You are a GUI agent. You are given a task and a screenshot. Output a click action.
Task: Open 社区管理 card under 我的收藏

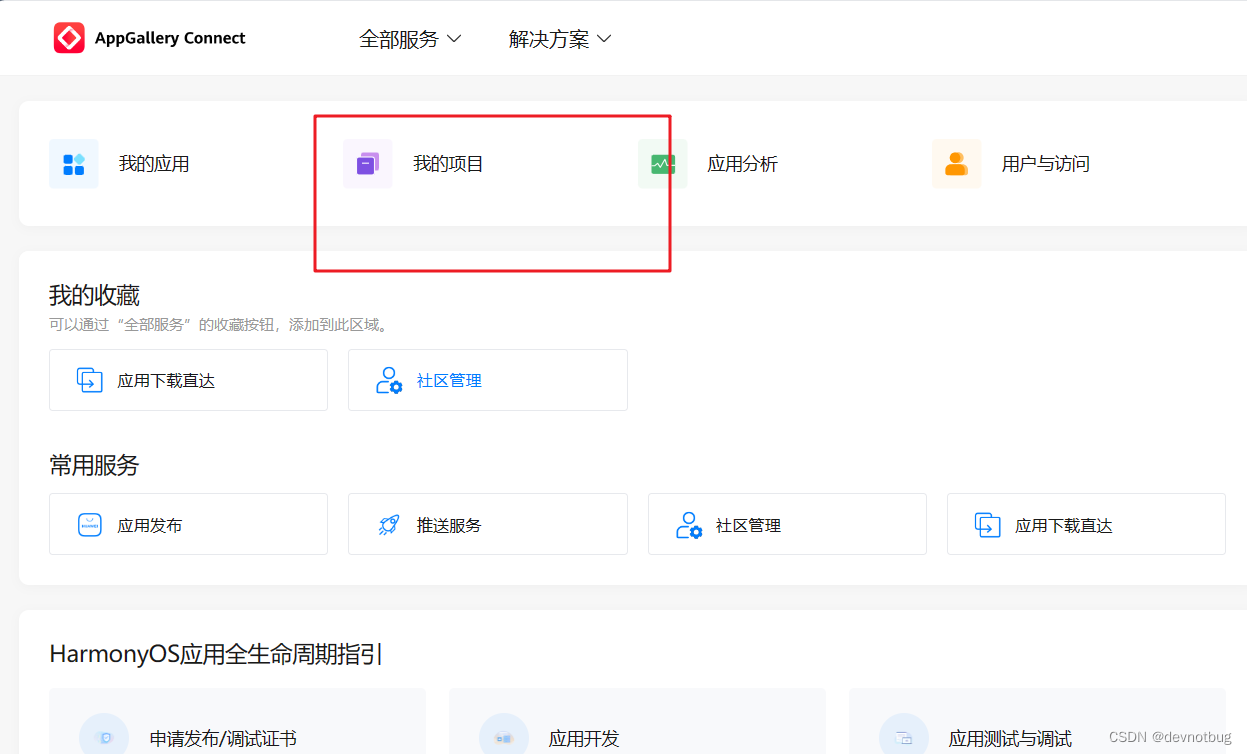(x=488, y=380)
